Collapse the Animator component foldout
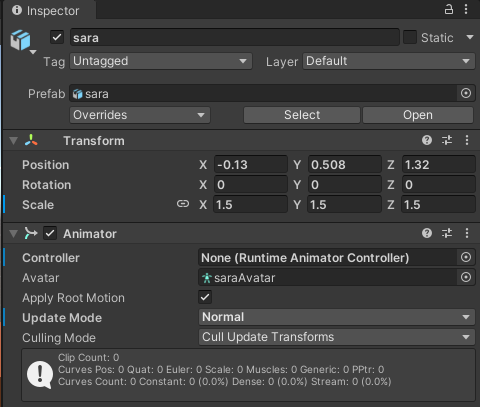This screenshot has height=407, width=480. point(14,234)
